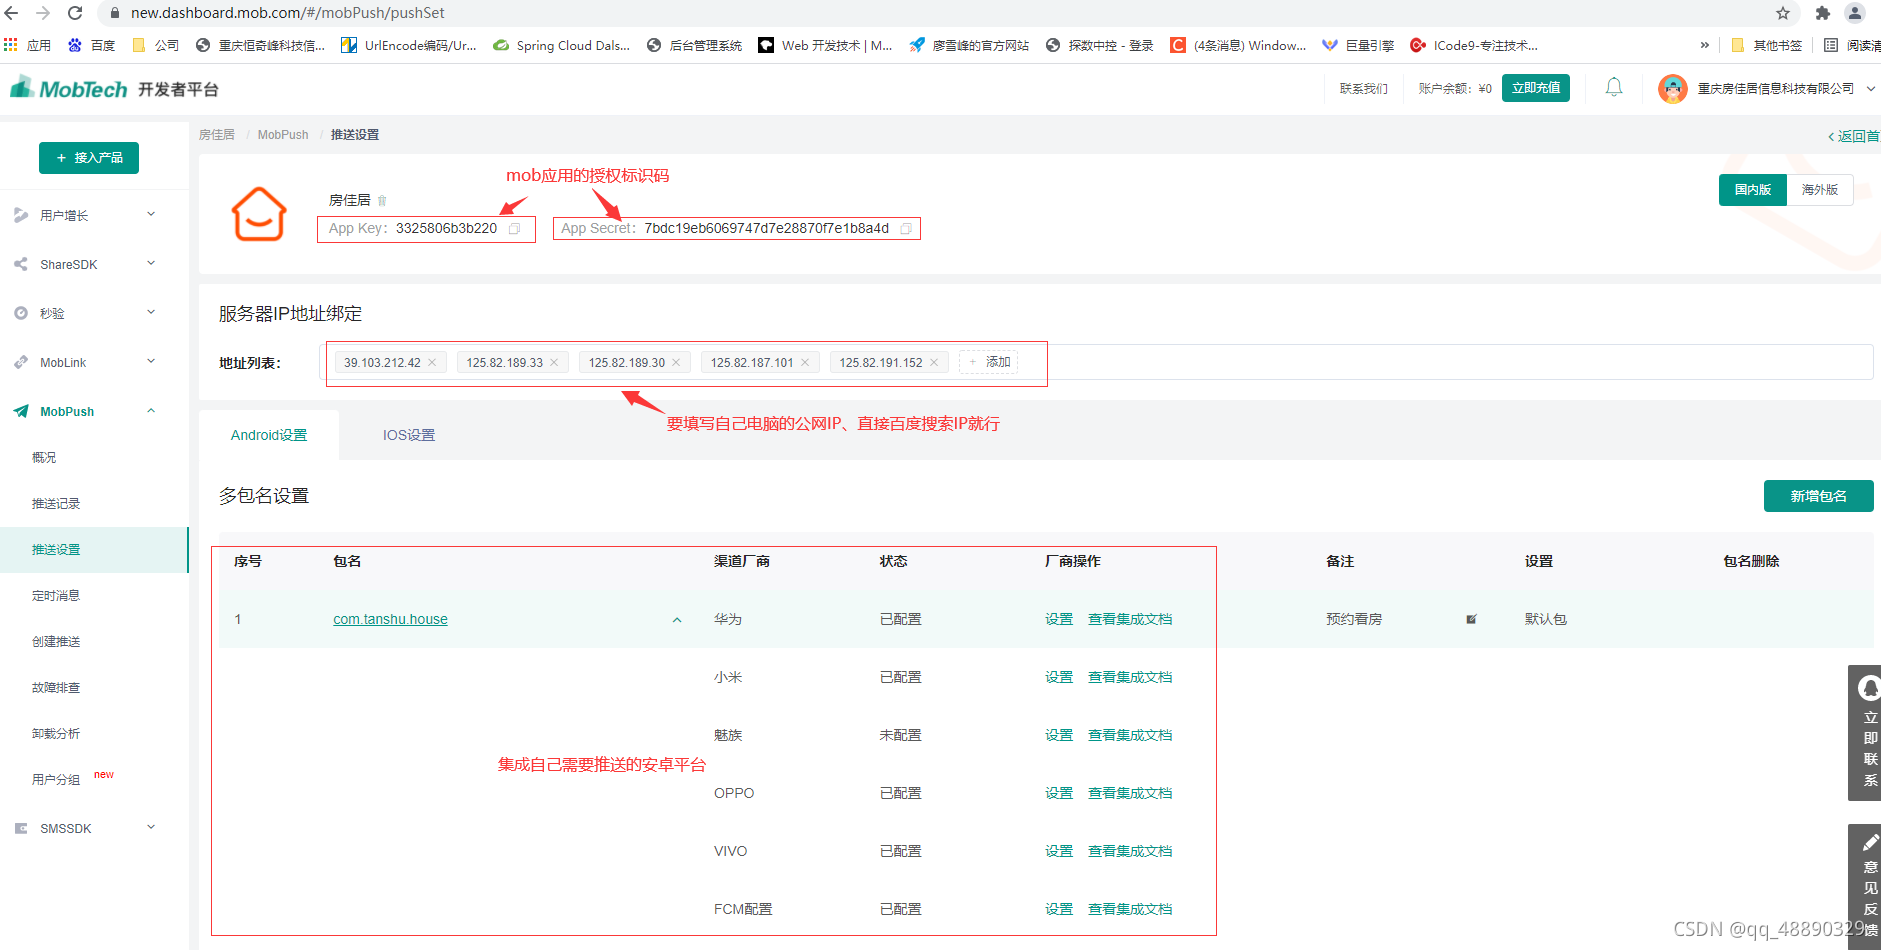Select the IOS设置 tab
Image resolution: width=1881 pixels, height=950 pixels.
point(409,435)
